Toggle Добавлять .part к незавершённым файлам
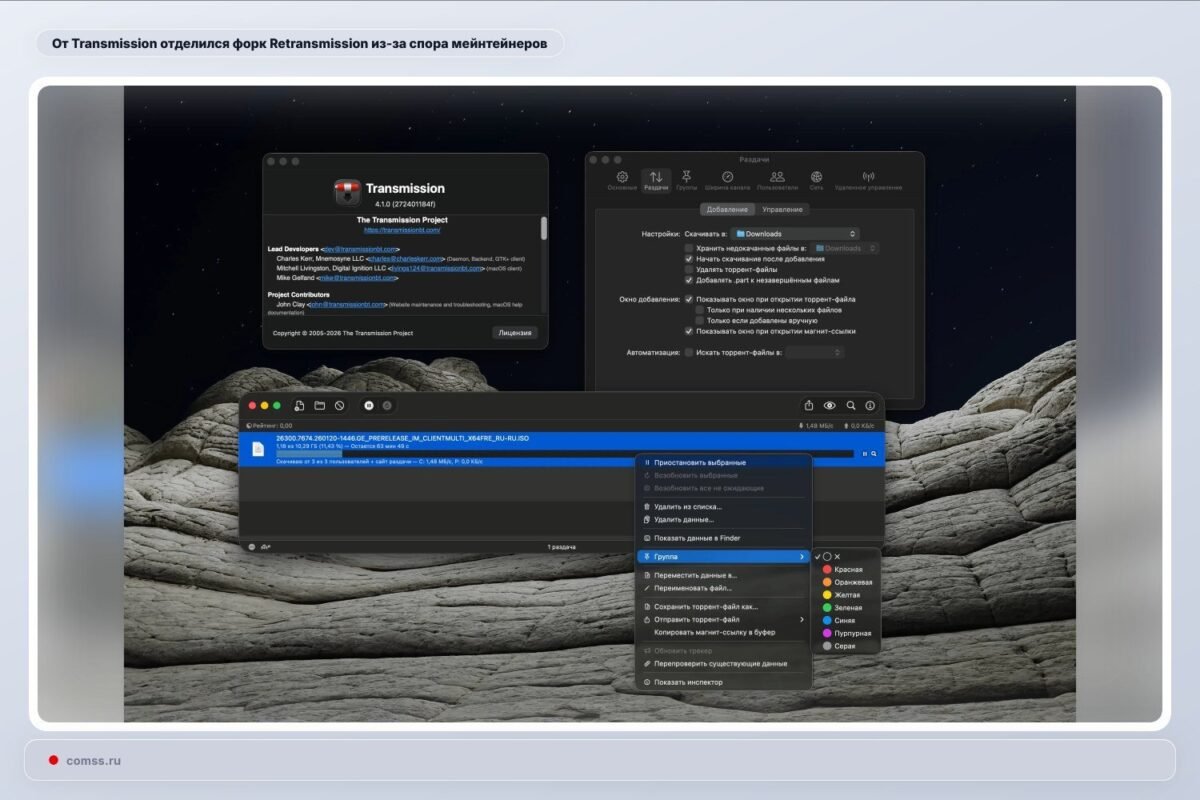Screen dimensions: 1200x800 688,280
